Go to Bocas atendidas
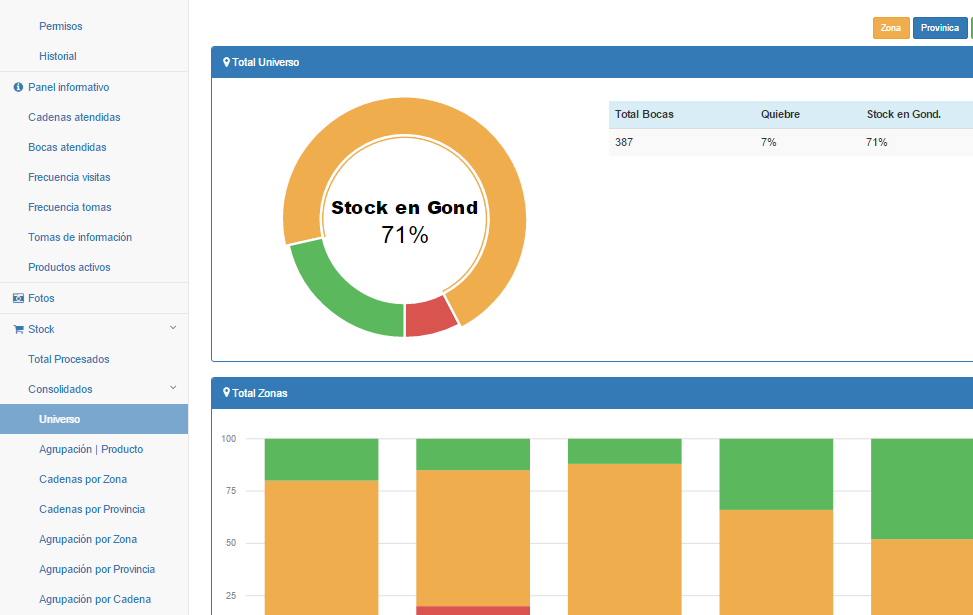 67,147
